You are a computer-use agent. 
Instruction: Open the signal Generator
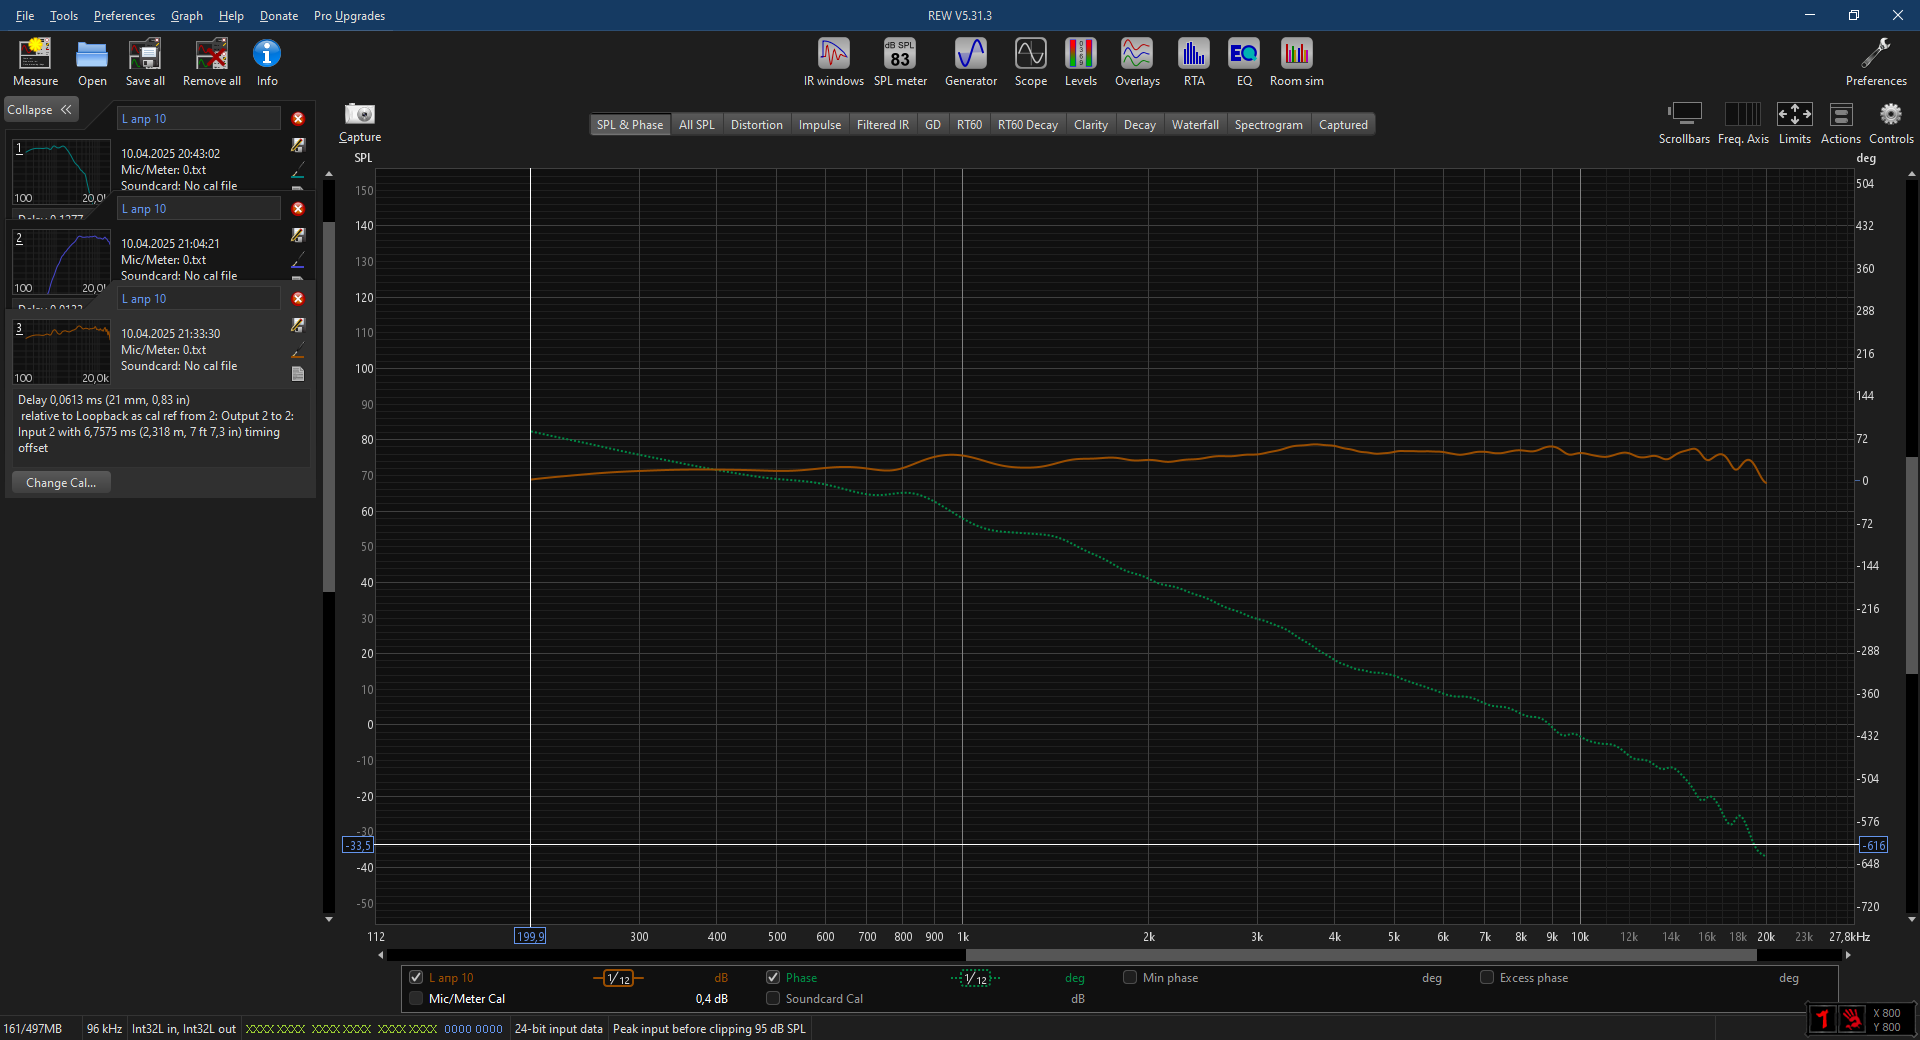[x=971, y=62]
